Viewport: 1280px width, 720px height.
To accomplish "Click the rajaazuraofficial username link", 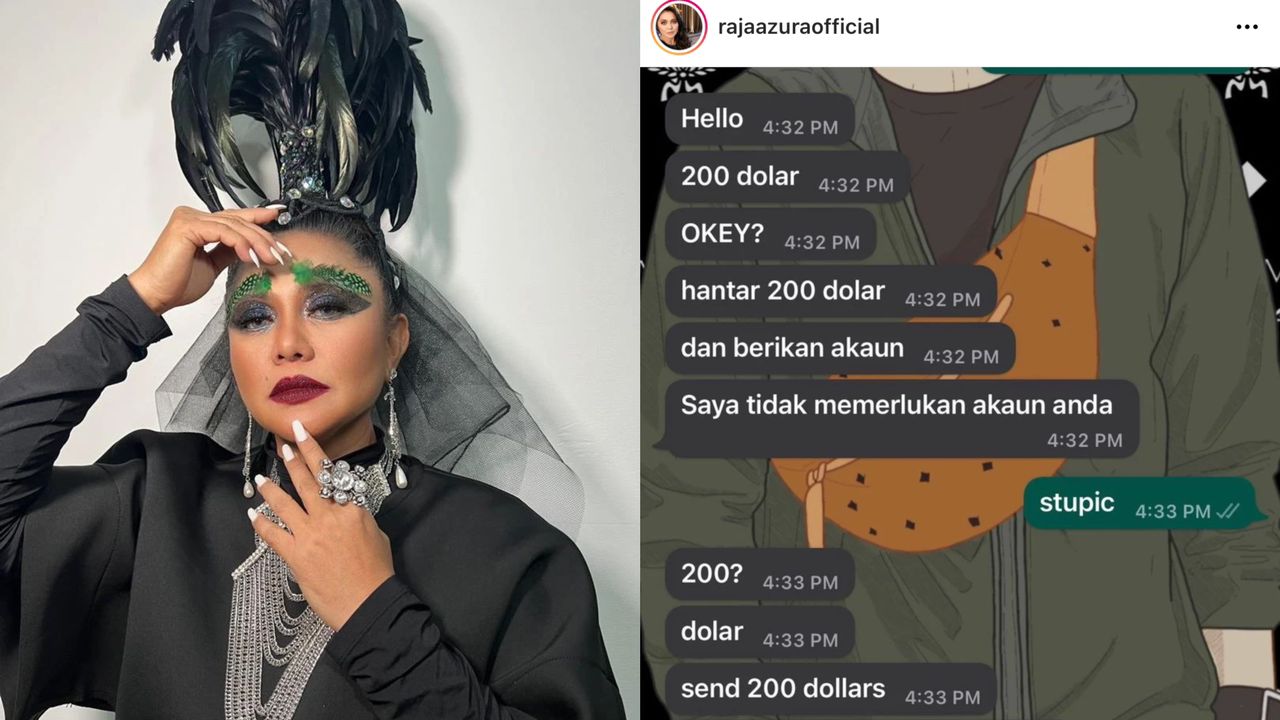I will tap(799, 27).
